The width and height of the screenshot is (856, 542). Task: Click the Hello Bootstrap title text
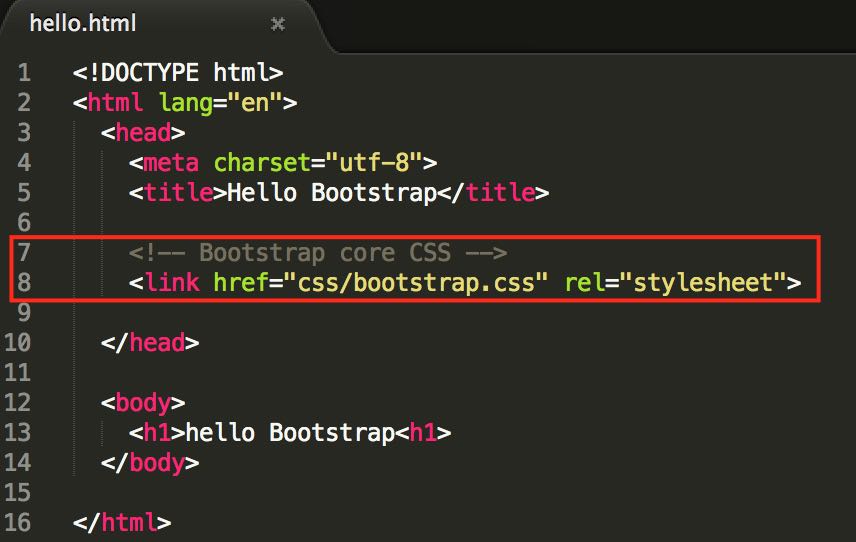coord(332,193)
